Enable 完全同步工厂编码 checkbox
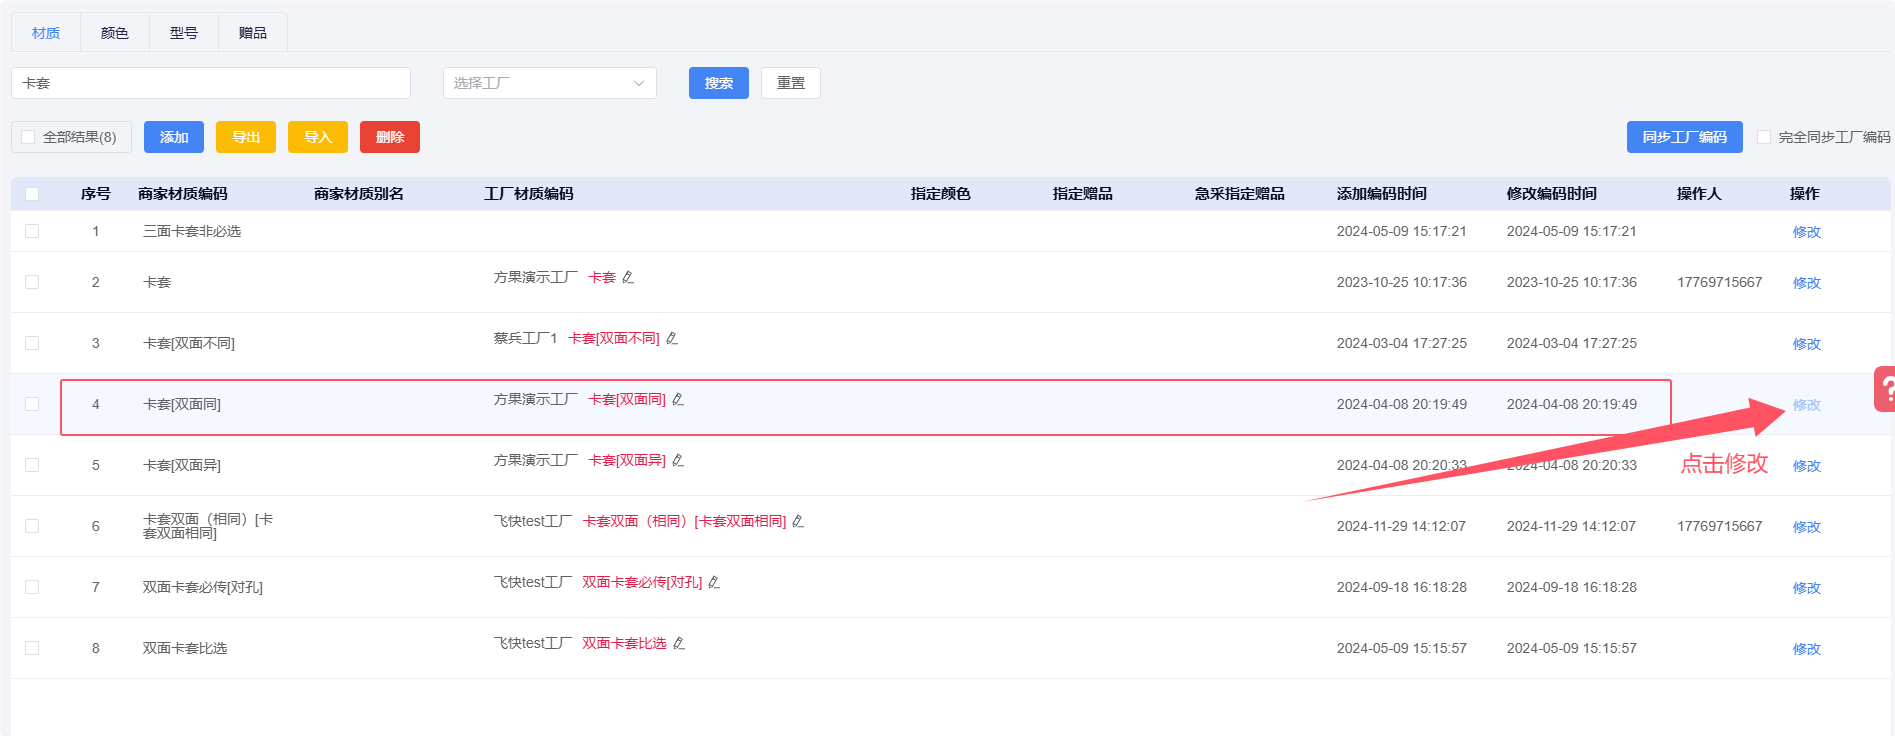This screenshot has width=1895, height=736. [x=1764, y=137]
